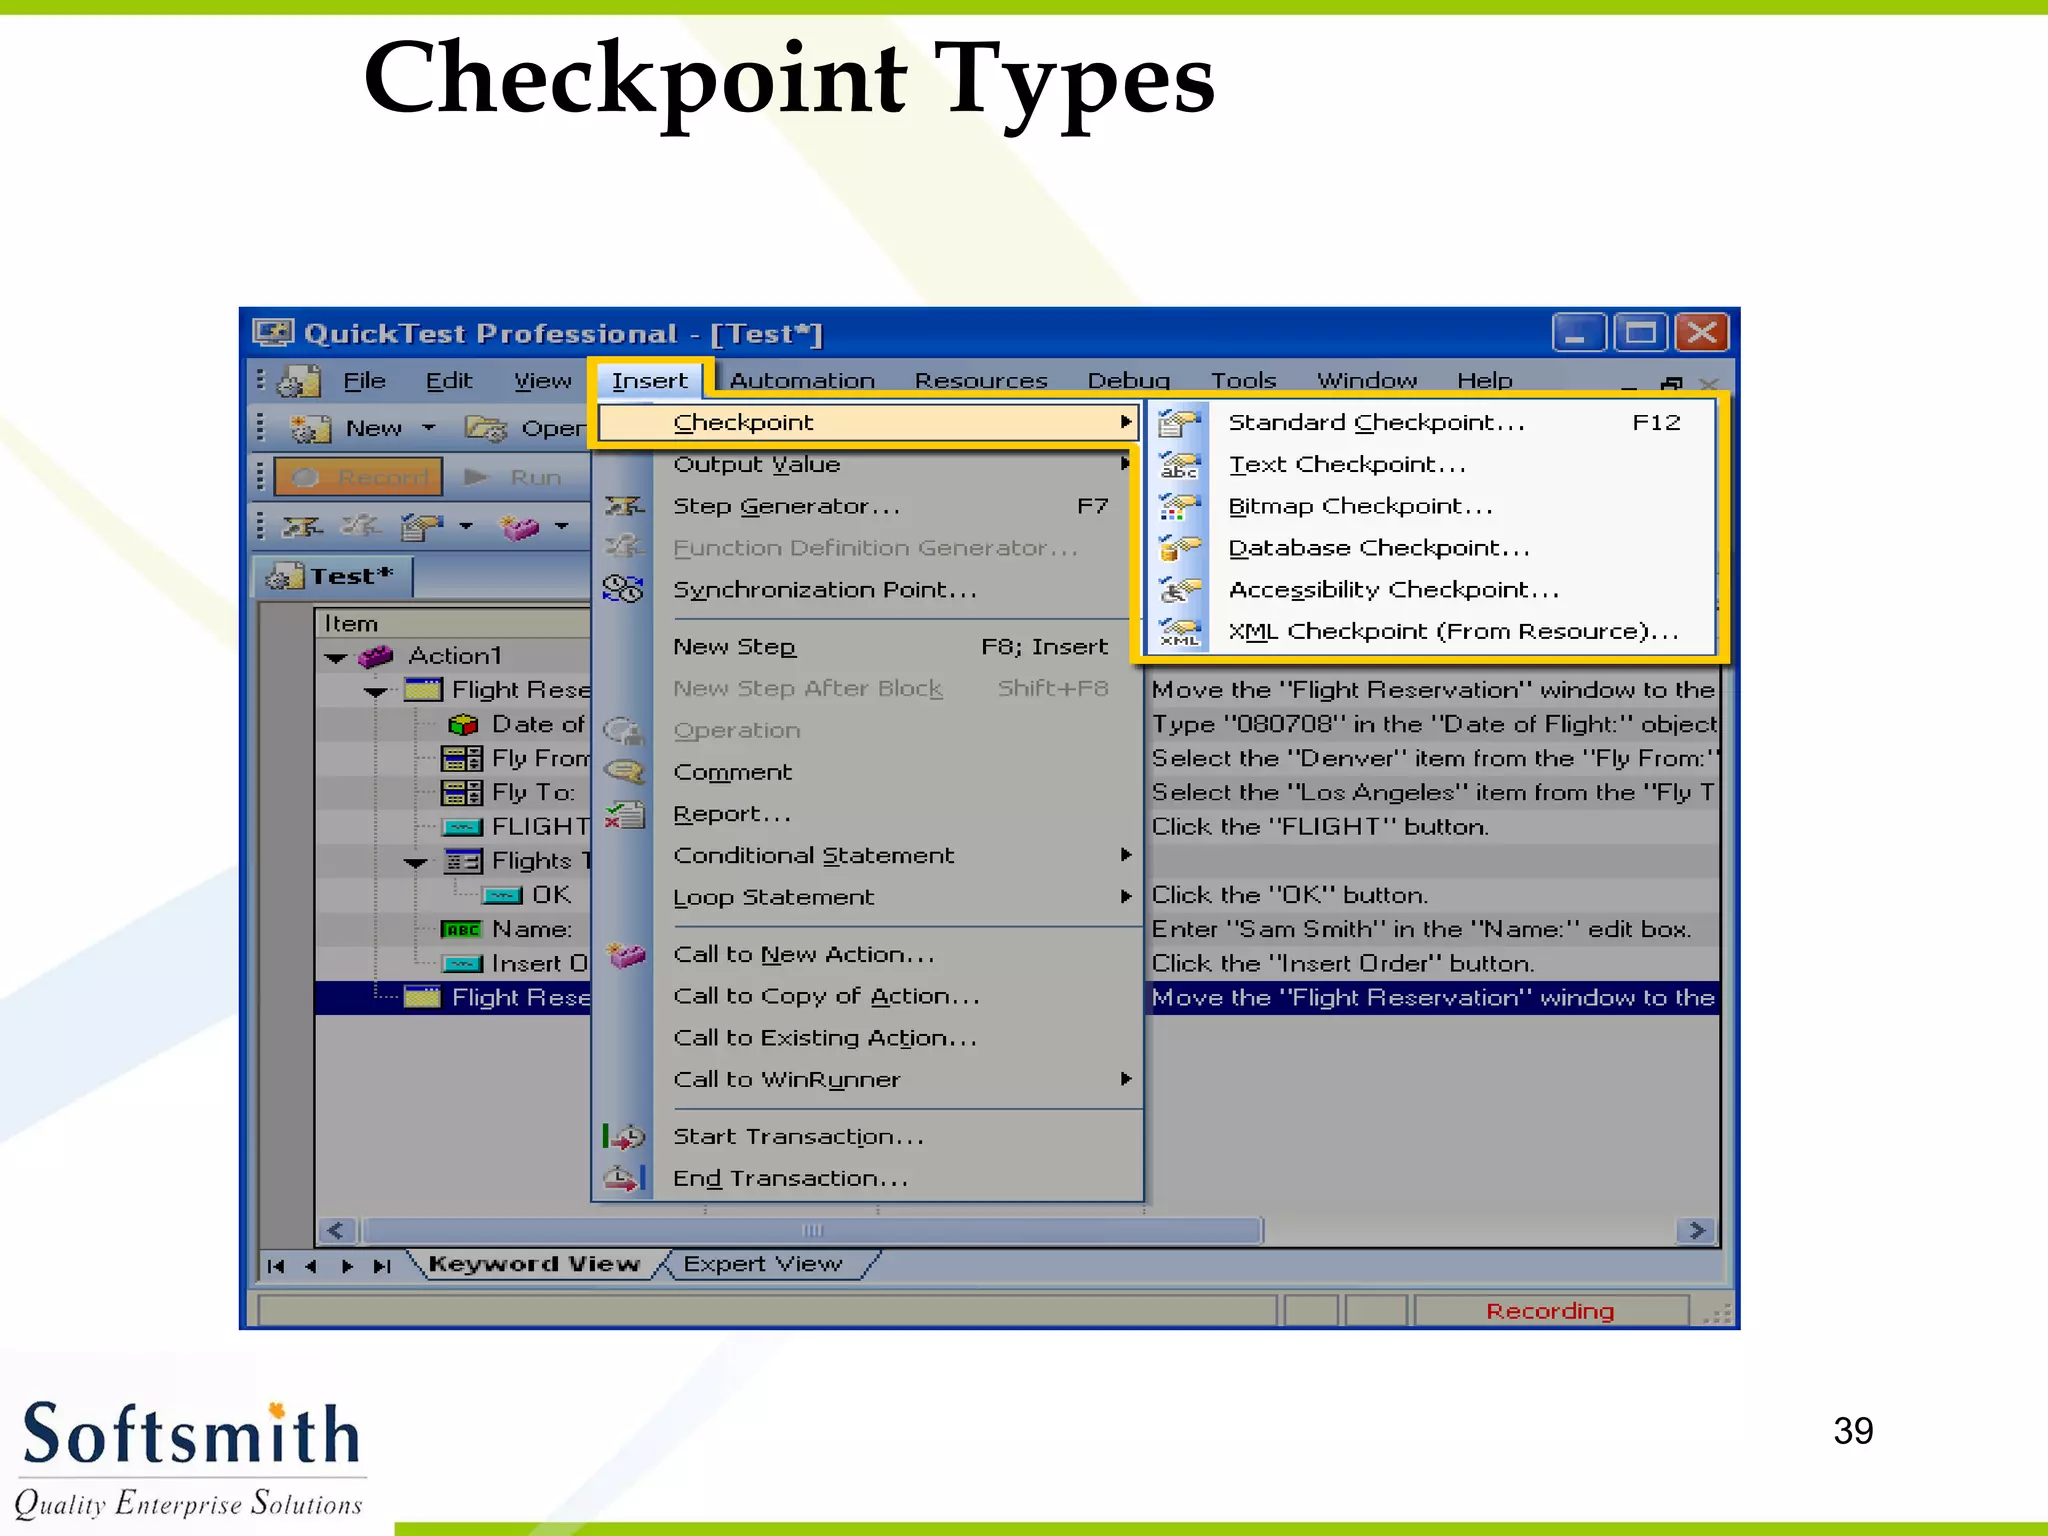Click the Call to New Action icon
This screenshot has height=1536, width=2048.
point(626,954)
